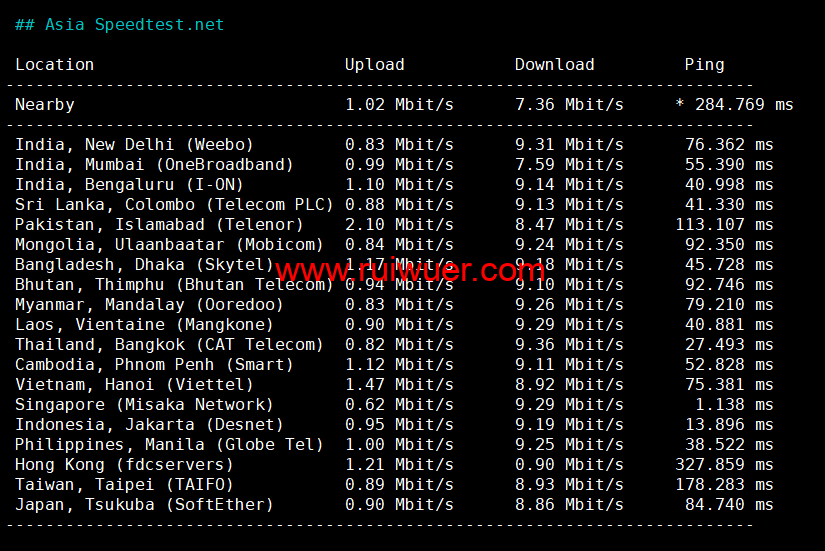
Task: Click Pakistan, Islamabad (Telenor) entry
Action: tap(159, 225)
